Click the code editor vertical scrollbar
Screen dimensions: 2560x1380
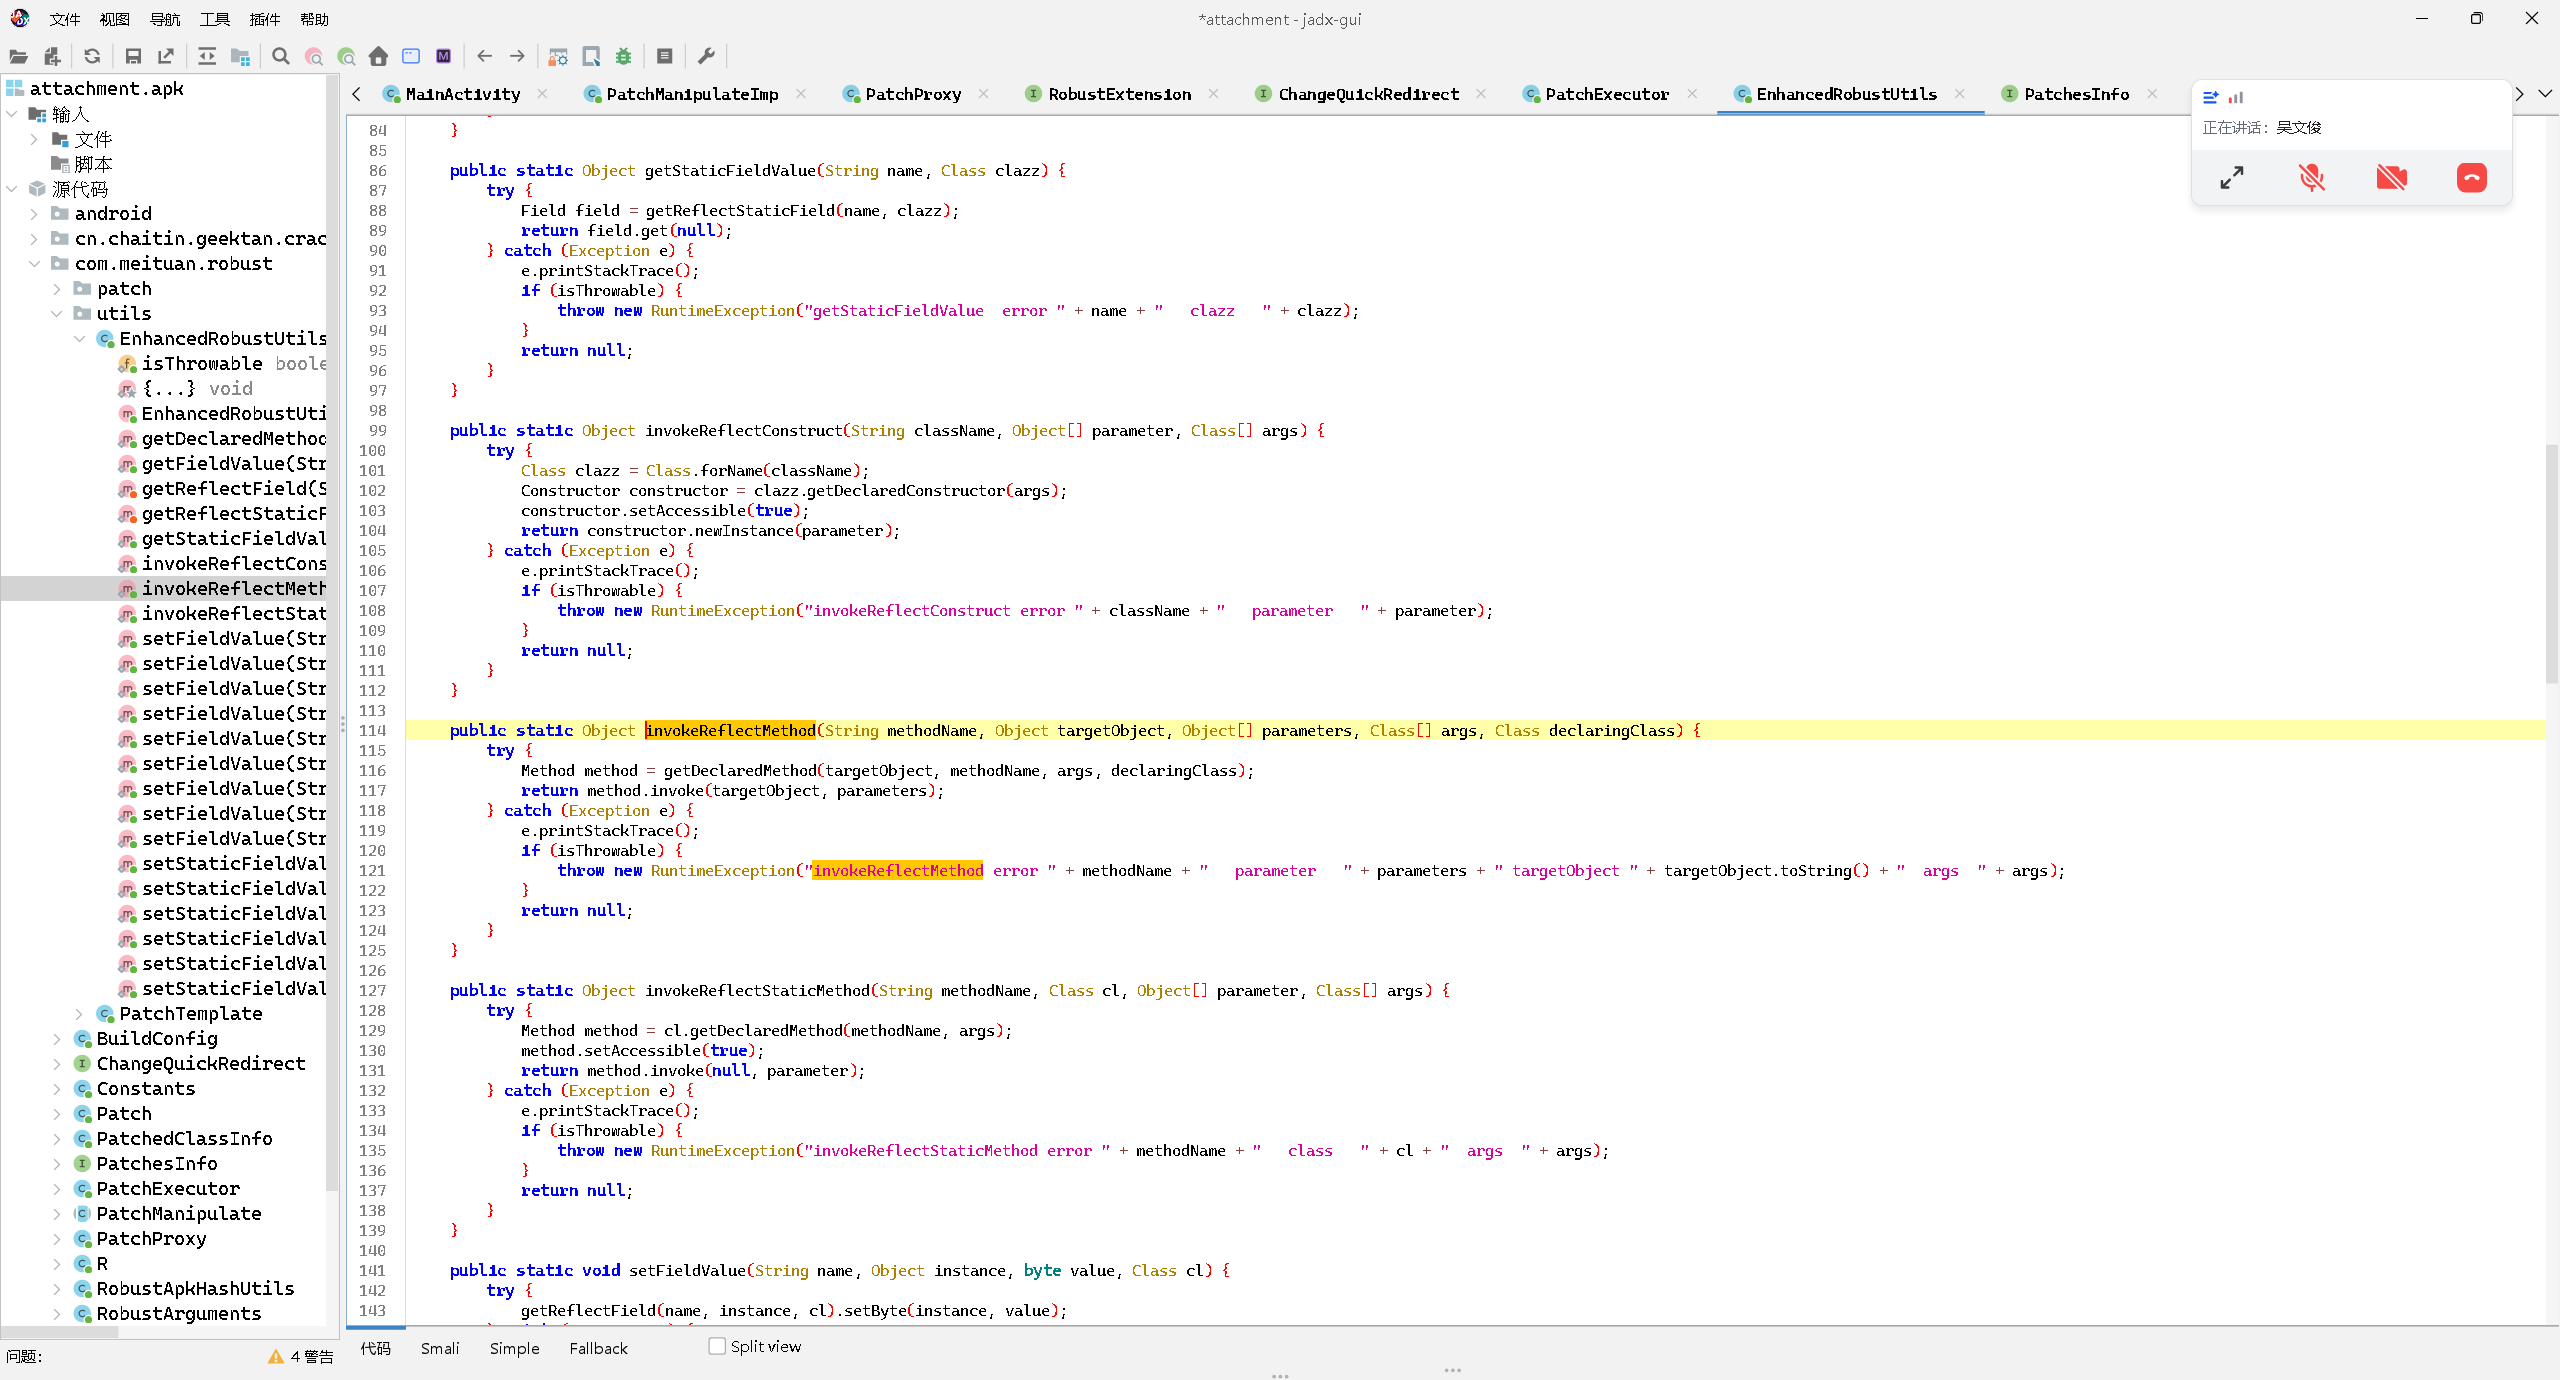point(2551,565)
